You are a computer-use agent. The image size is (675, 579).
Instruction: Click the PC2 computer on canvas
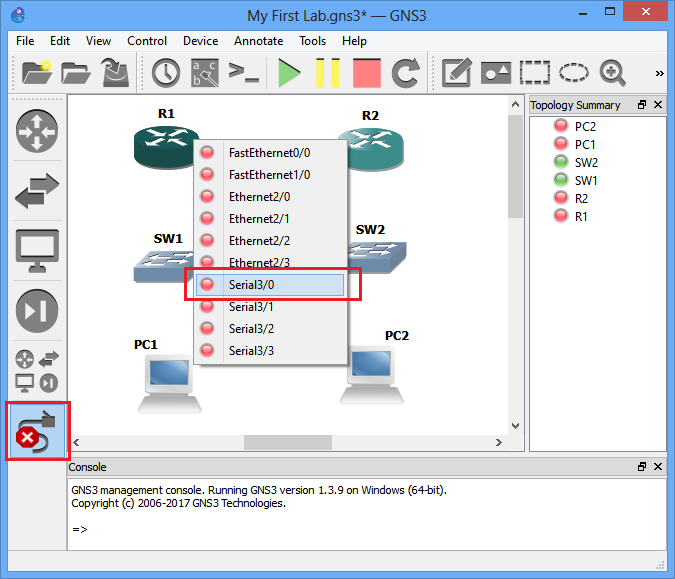(372, 375)
